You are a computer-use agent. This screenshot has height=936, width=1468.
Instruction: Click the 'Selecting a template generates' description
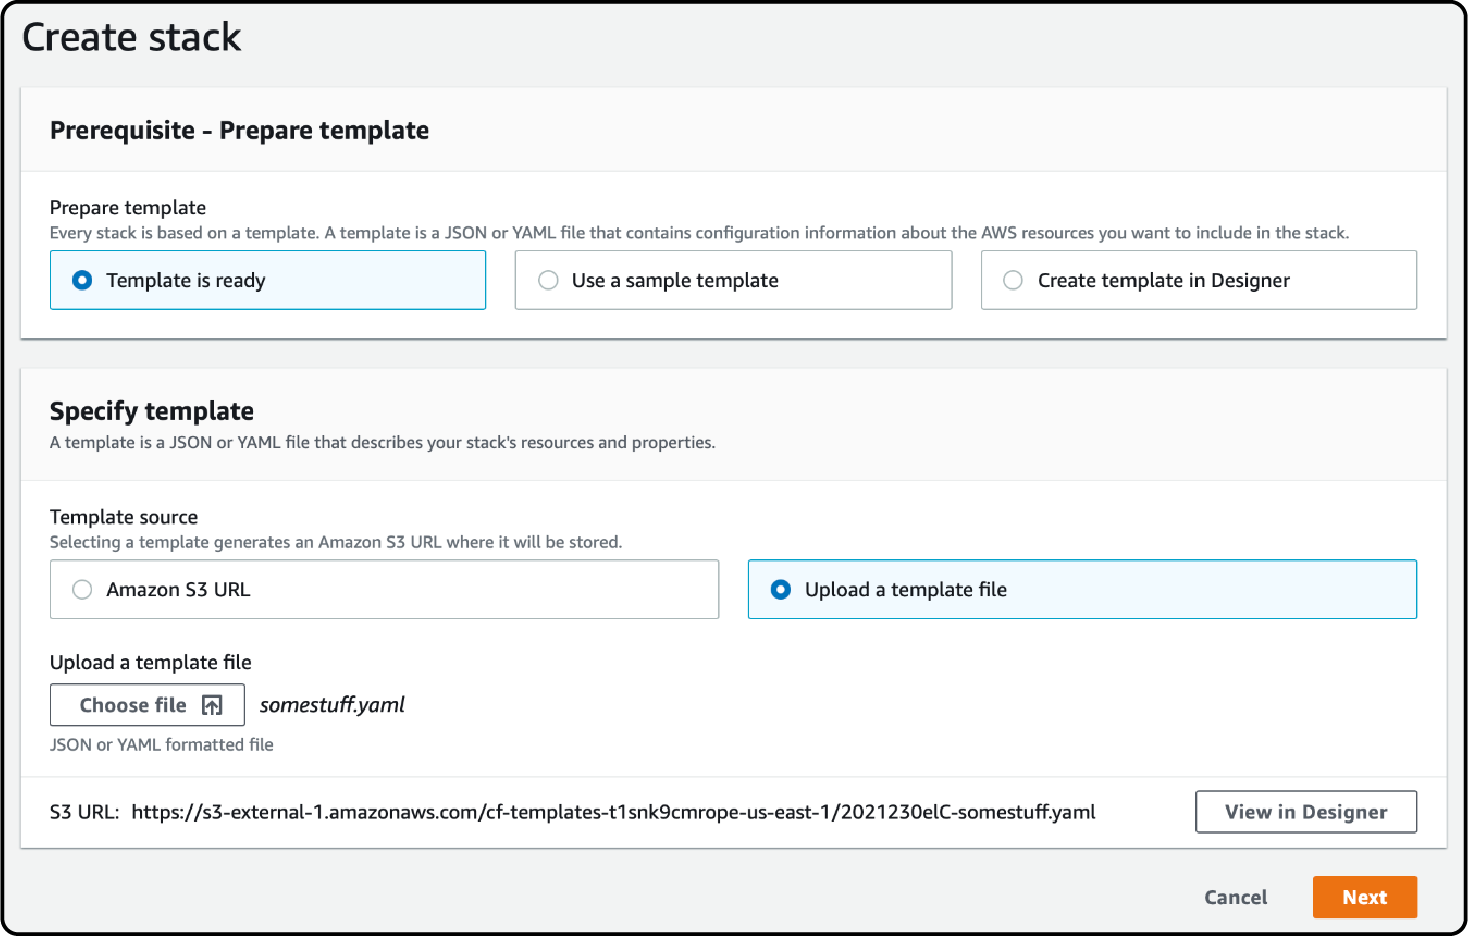click(x=336, y=542)
